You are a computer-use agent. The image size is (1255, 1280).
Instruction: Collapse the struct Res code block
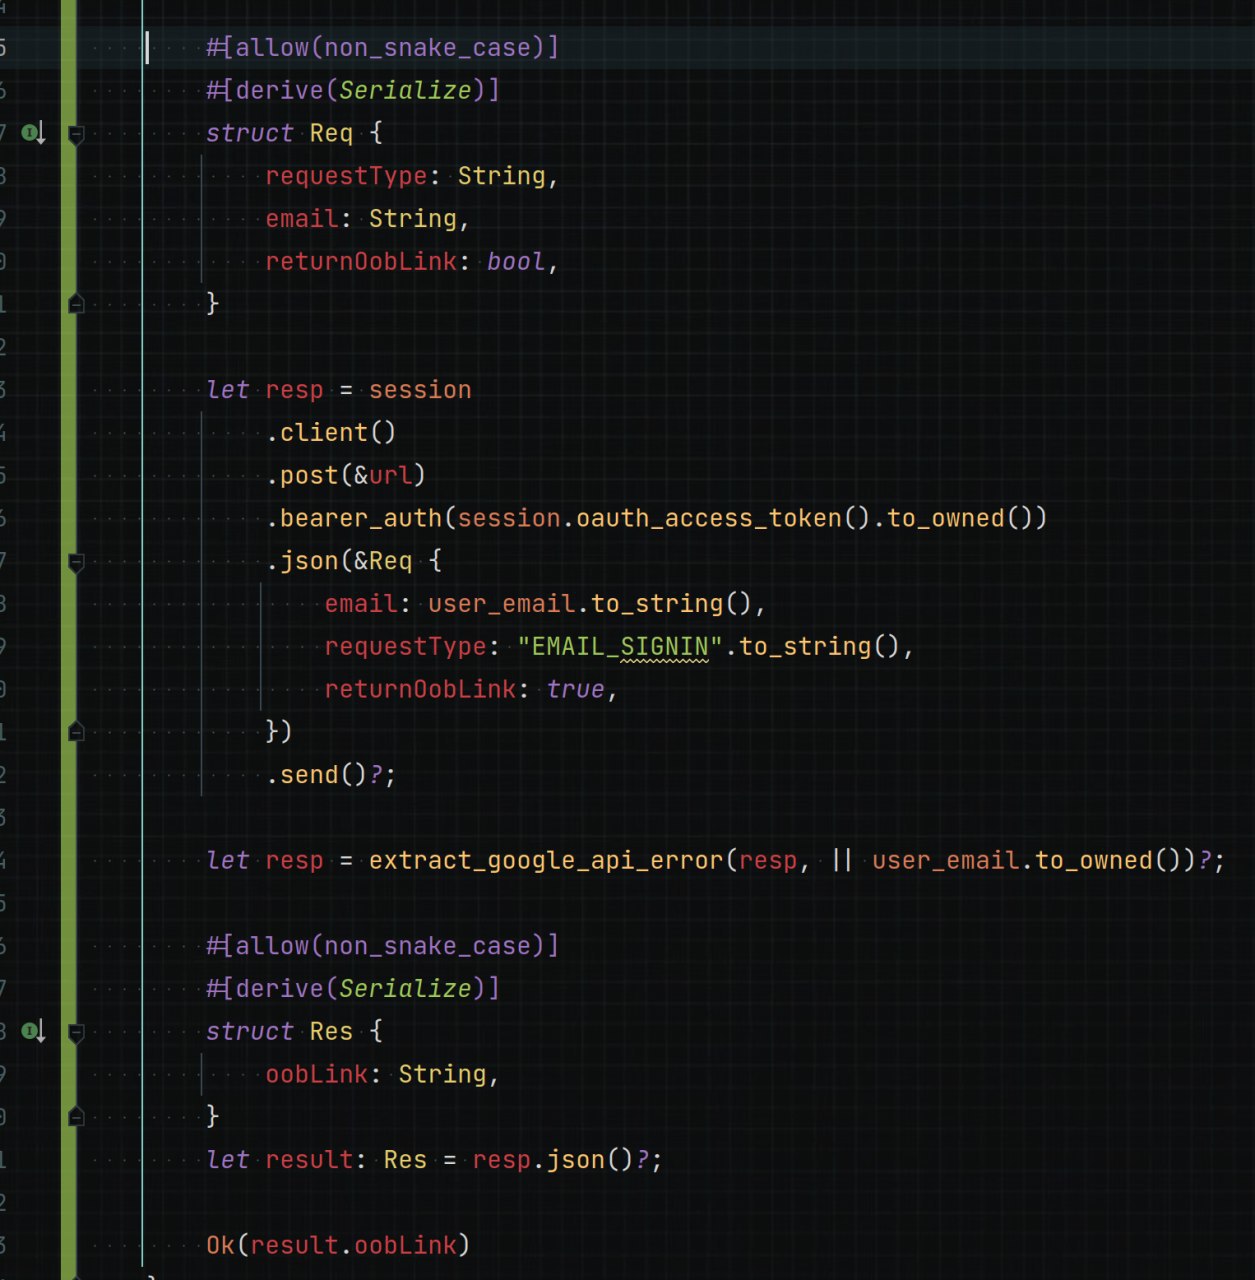coord(76,1031)
